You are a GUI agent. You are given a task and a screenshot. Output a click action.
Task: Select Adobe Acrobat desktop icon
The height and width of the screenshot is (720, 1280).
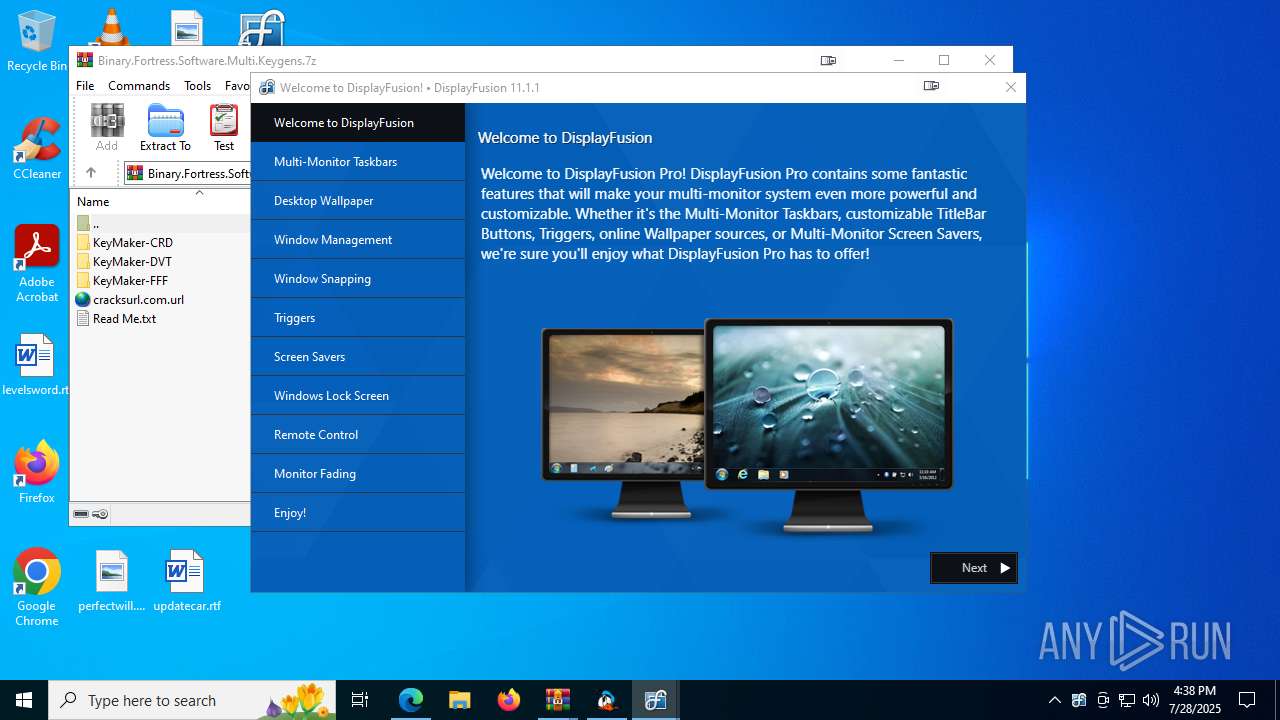tap(37, 264)
